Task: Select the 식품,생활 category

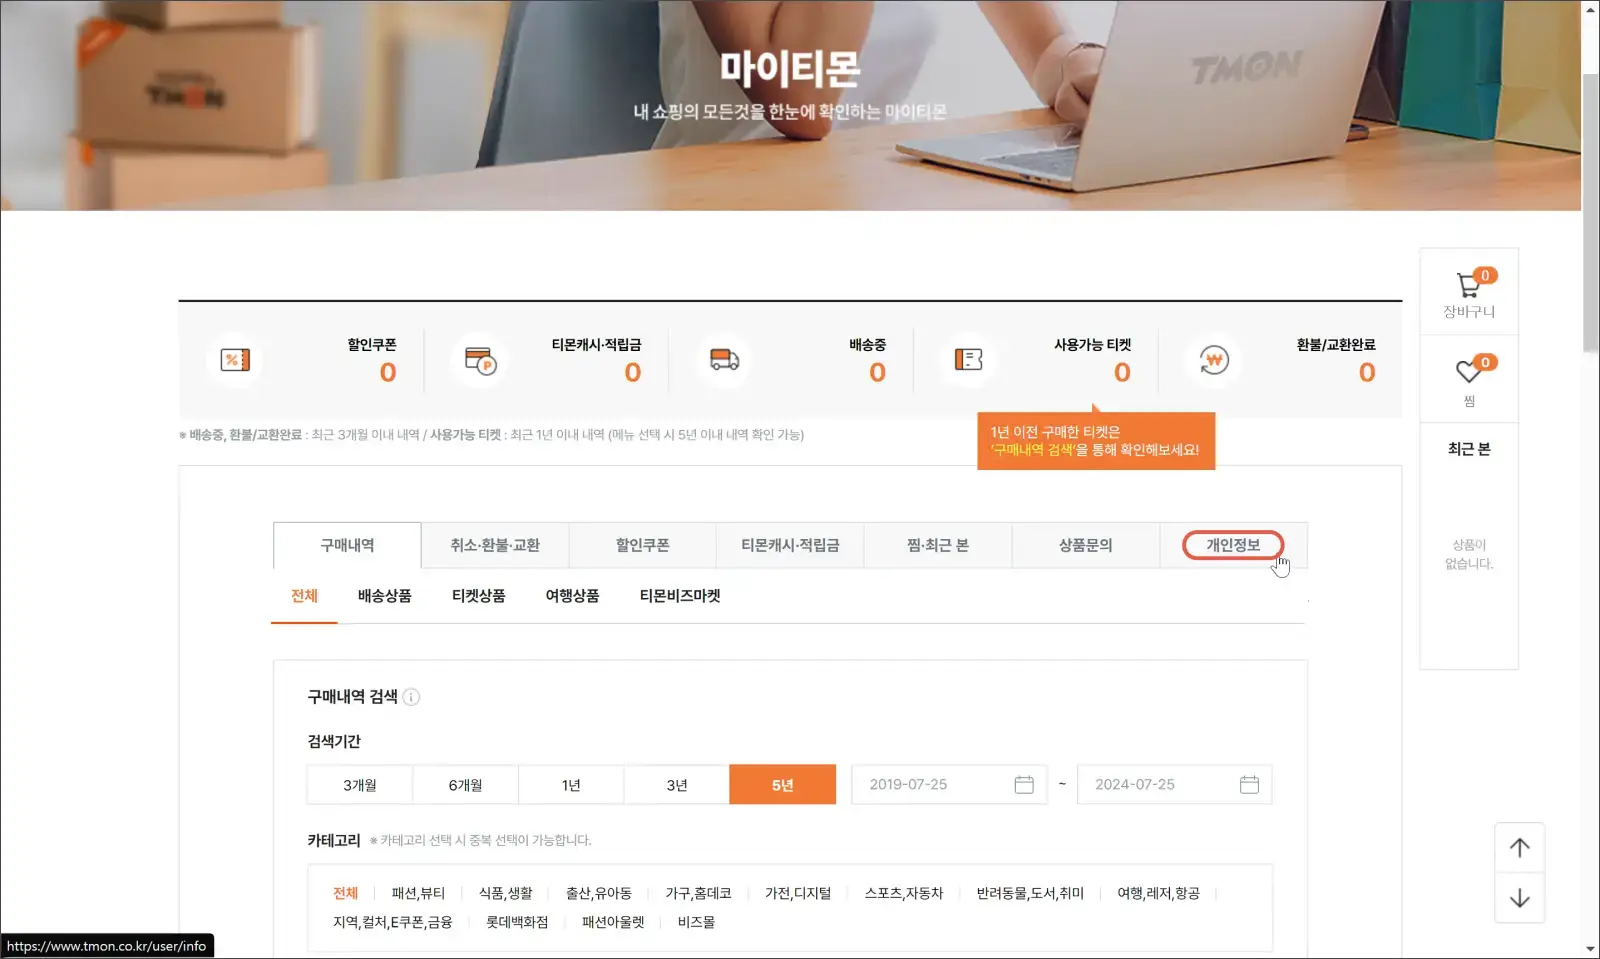Action: 505,893
